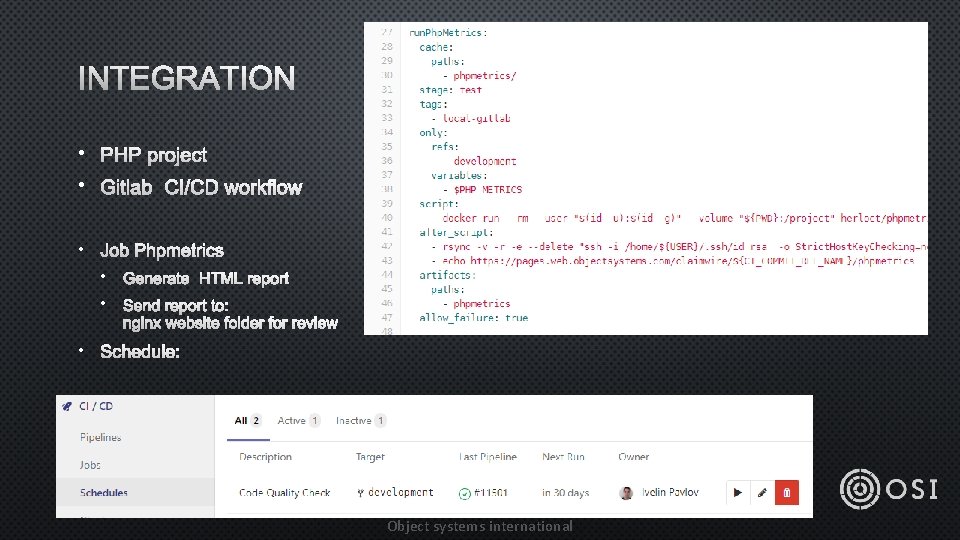Screen dimensions: 960x540
Task: Click the 'Generate HTML report' bullet
Action: [206, 279]
